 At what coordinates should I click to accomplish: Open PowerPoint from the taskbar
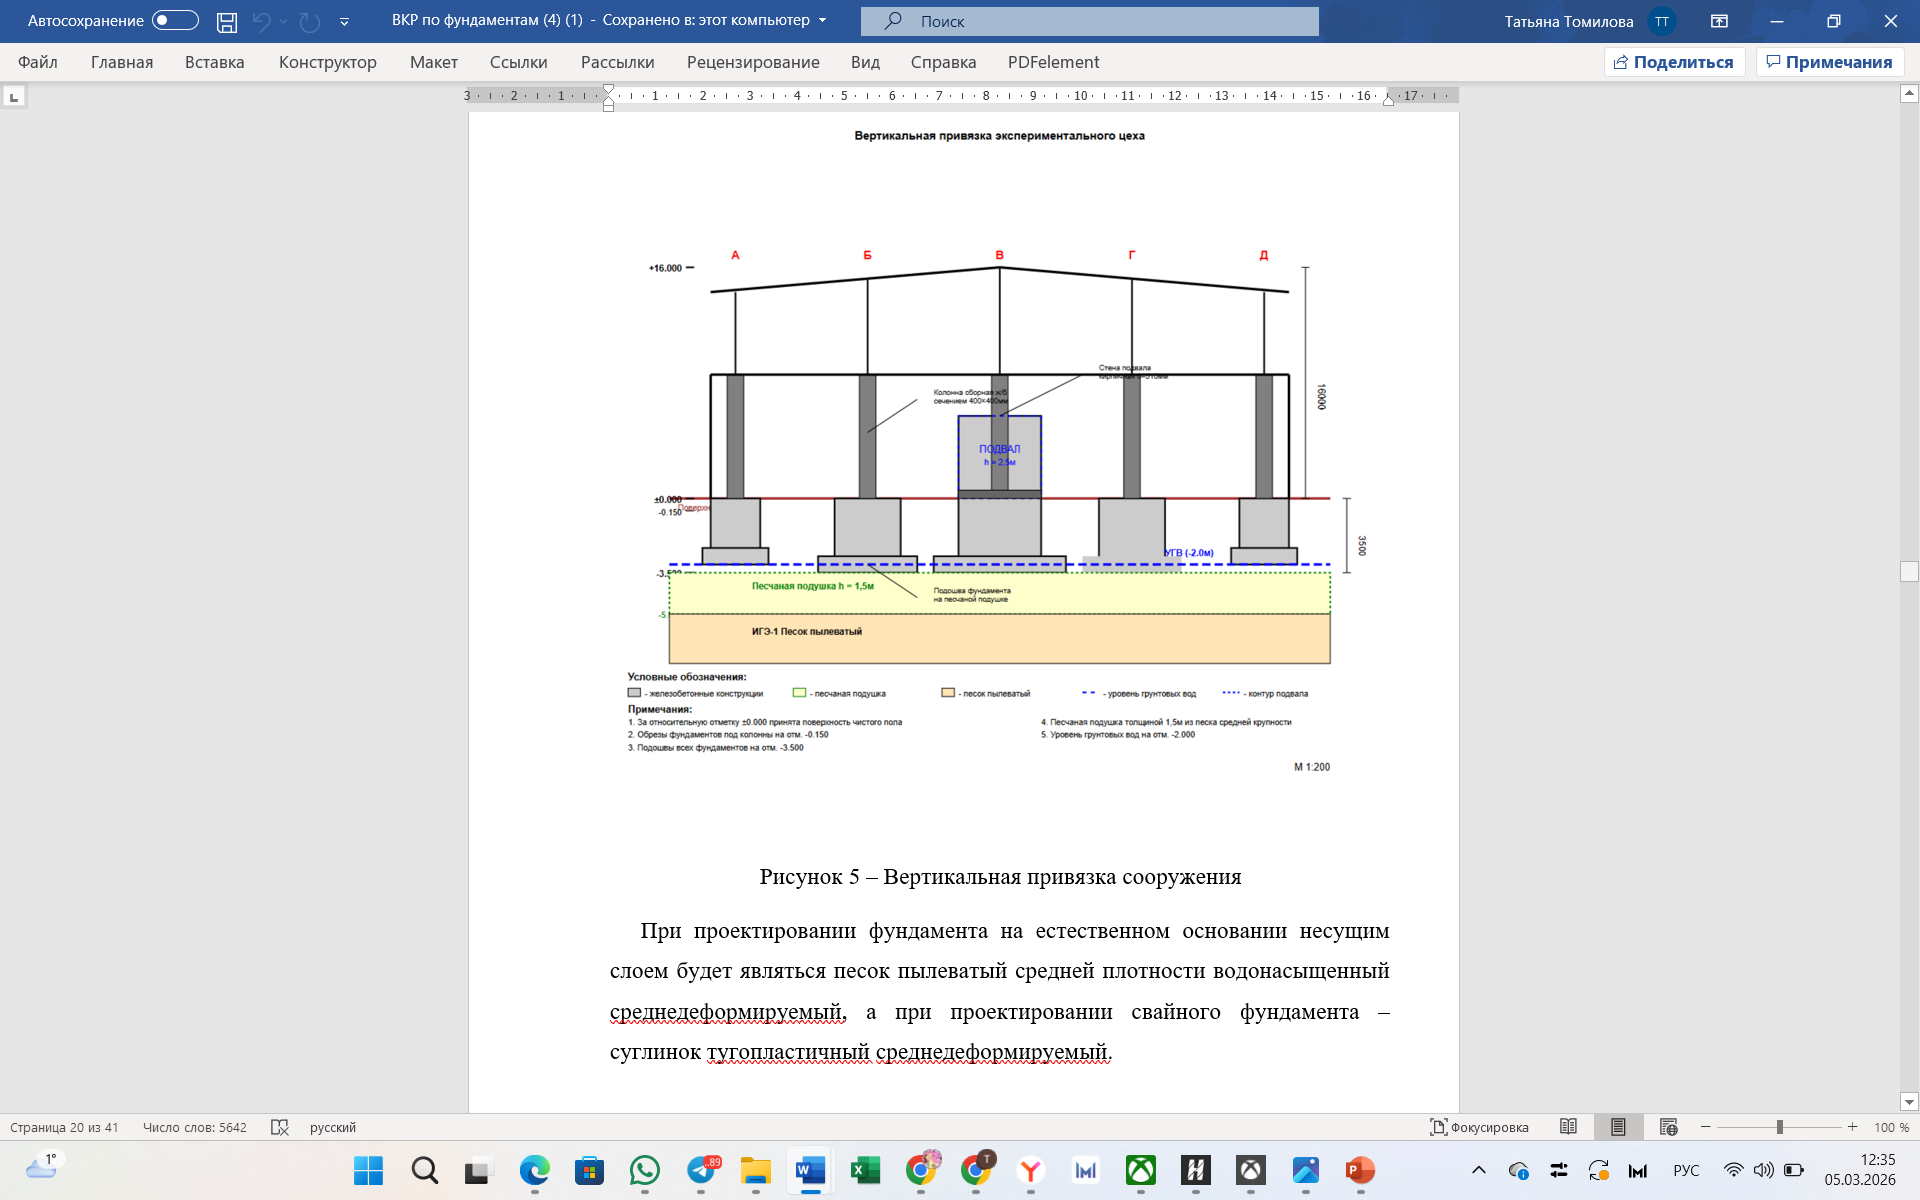[1360, 1170]
